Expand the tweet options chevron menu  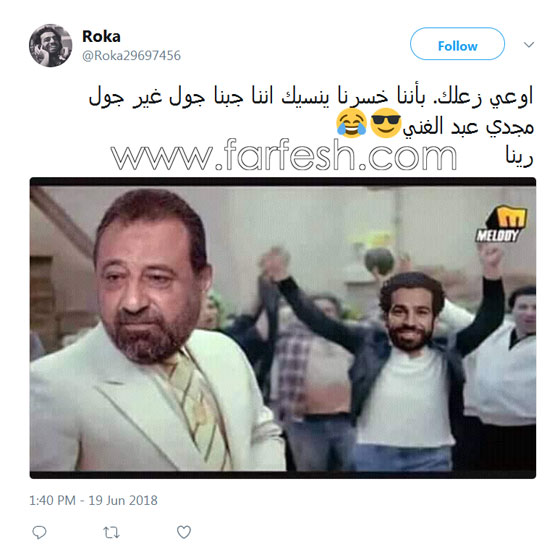click(529, 45)
